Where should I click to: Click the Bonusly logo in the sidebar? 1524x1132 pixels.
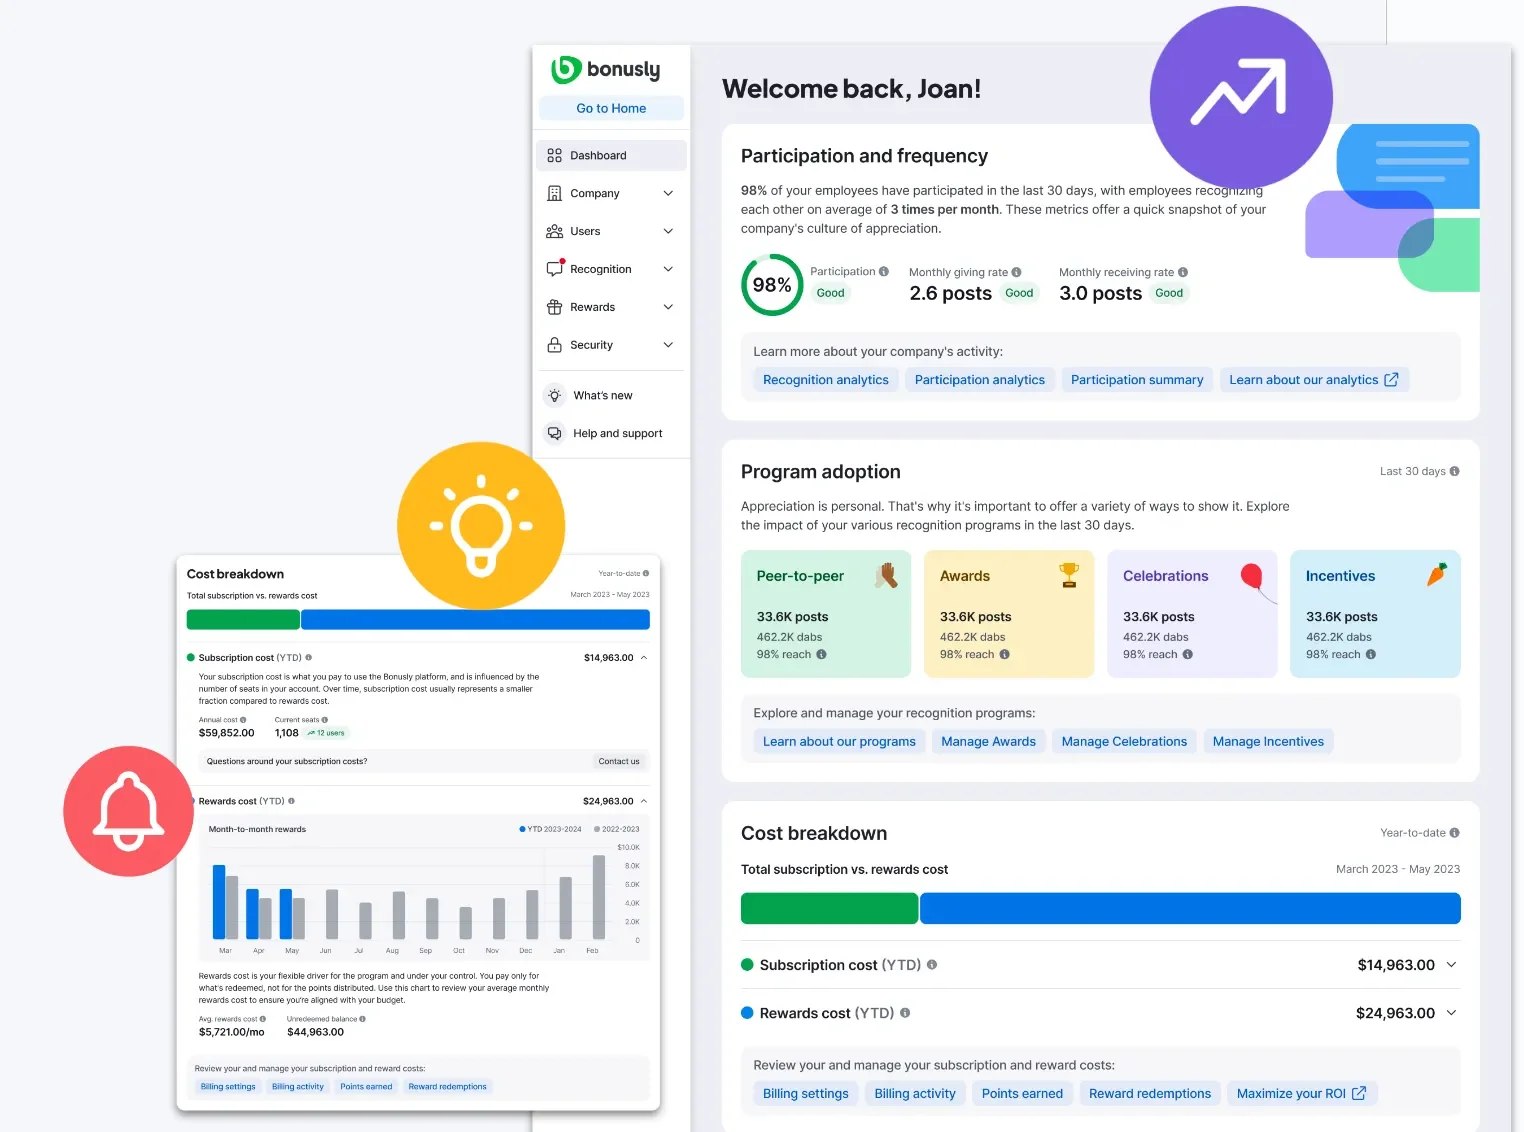tap(607, 69)
